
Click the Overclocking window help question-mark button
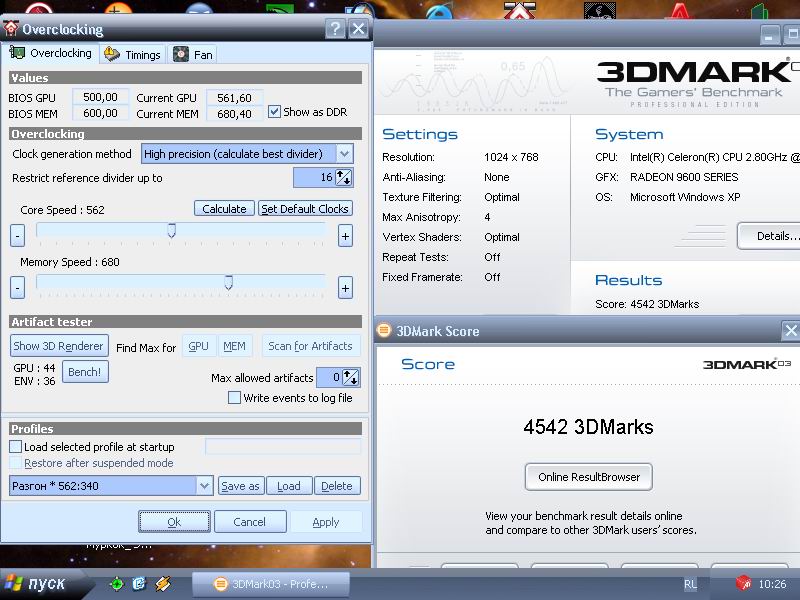(335, 29)
